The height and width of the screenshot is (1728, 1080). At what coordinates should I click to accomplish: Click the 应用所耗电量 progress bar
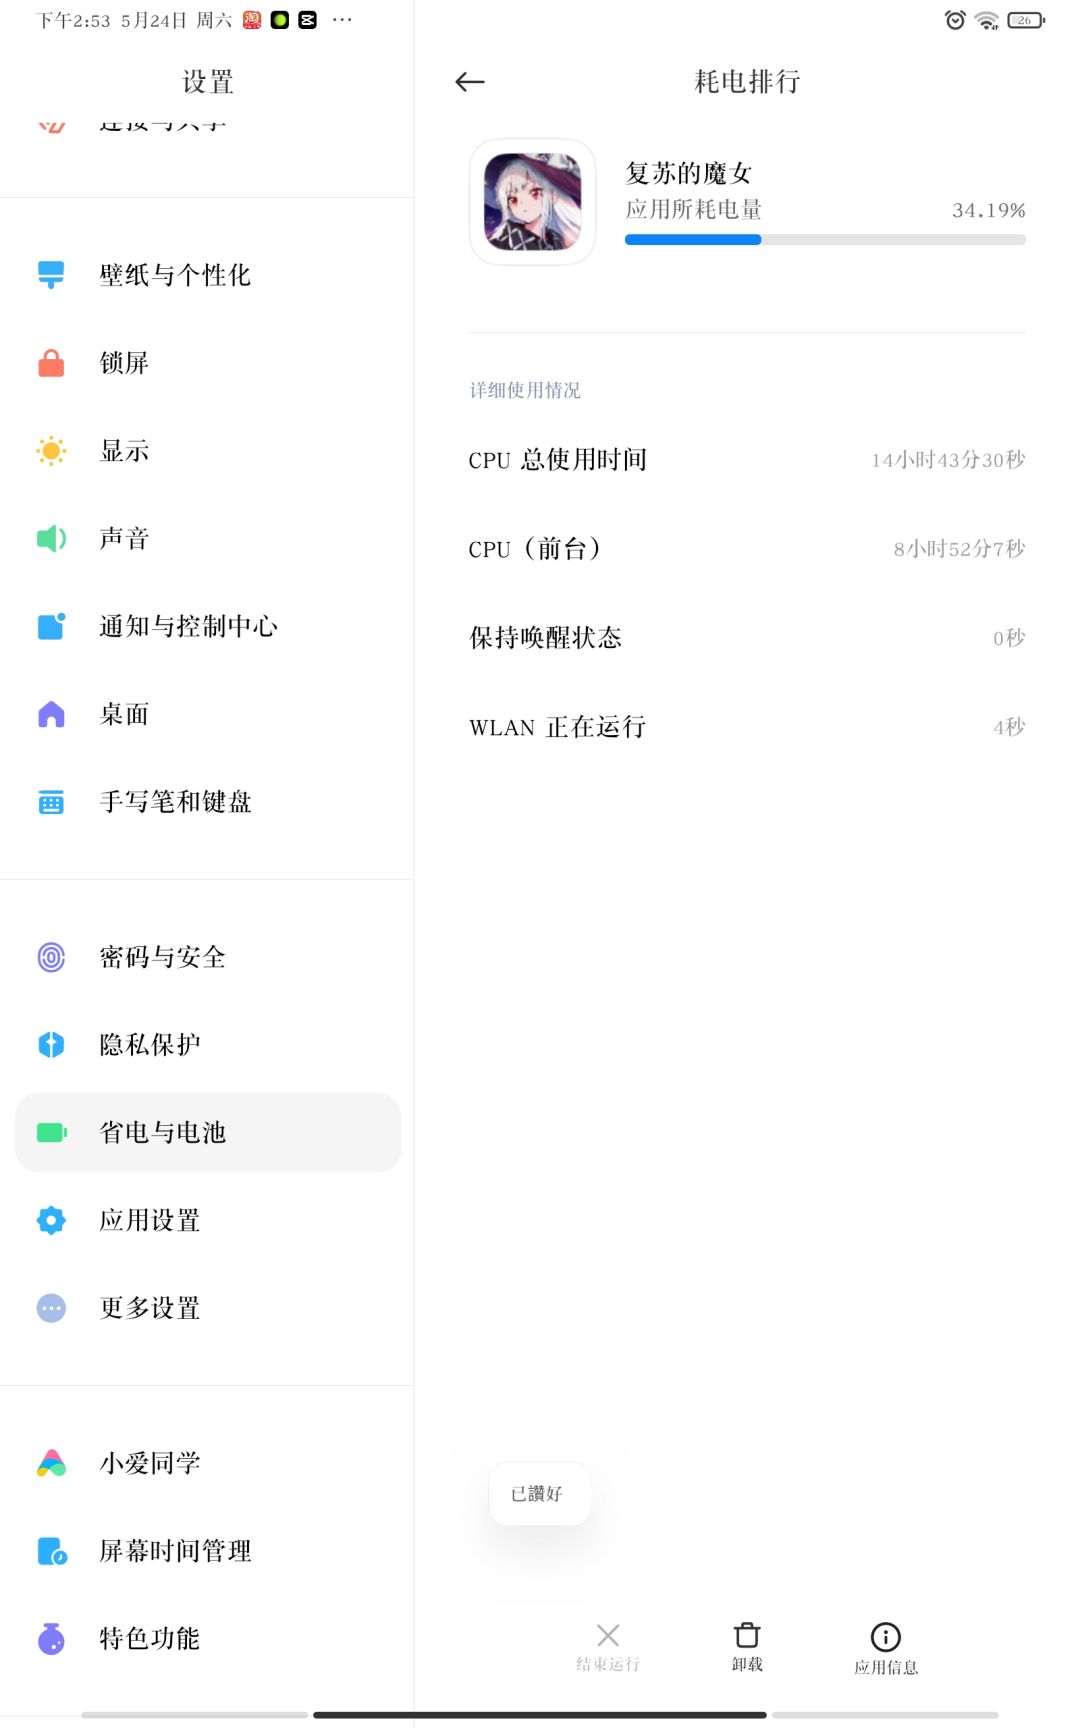(x=825, y=240)
